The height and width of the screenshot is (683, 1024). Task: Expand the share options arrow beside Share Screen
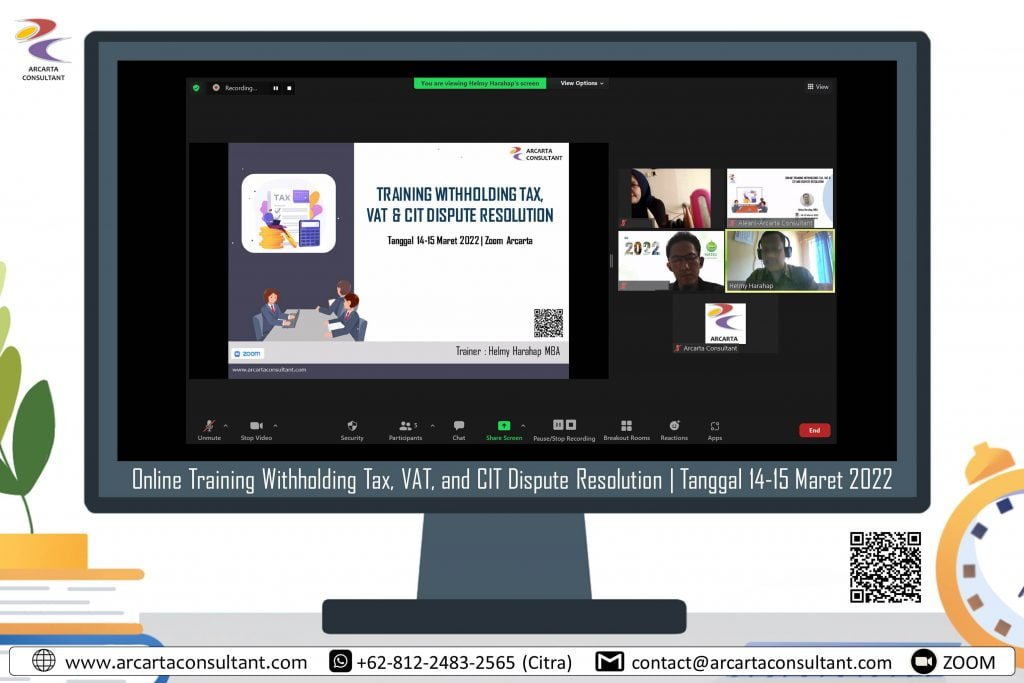point(522,425)
